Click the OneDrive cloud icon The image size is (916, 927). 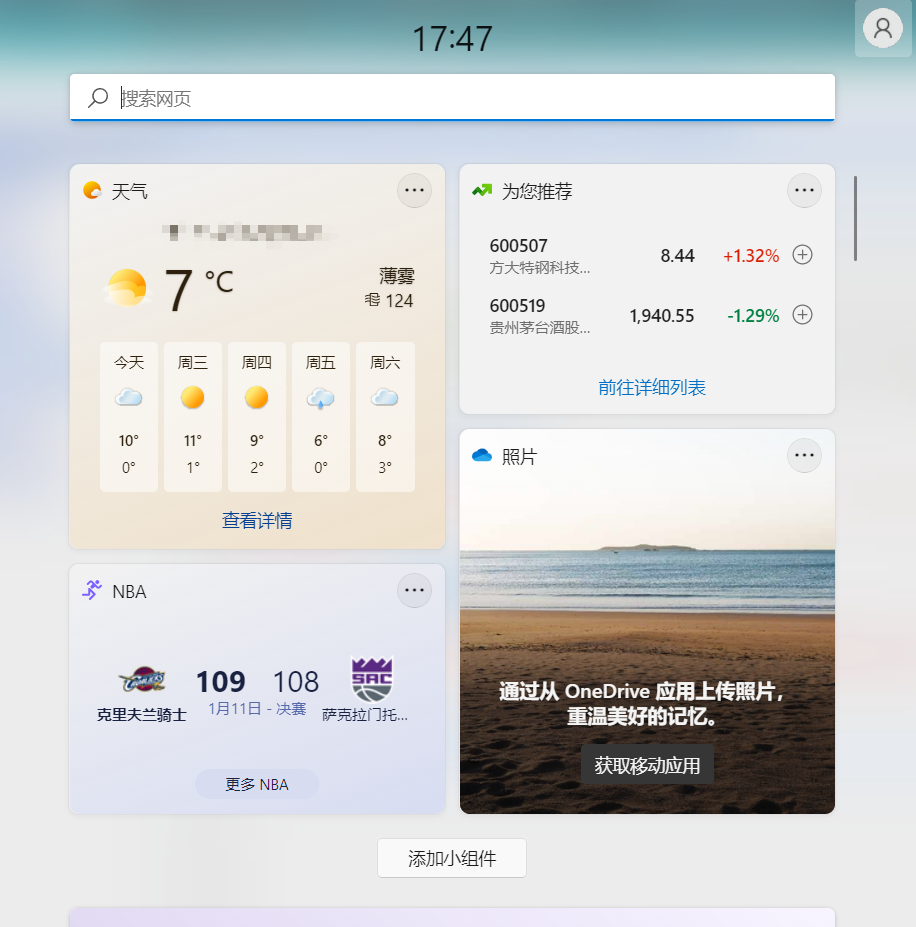482,455
